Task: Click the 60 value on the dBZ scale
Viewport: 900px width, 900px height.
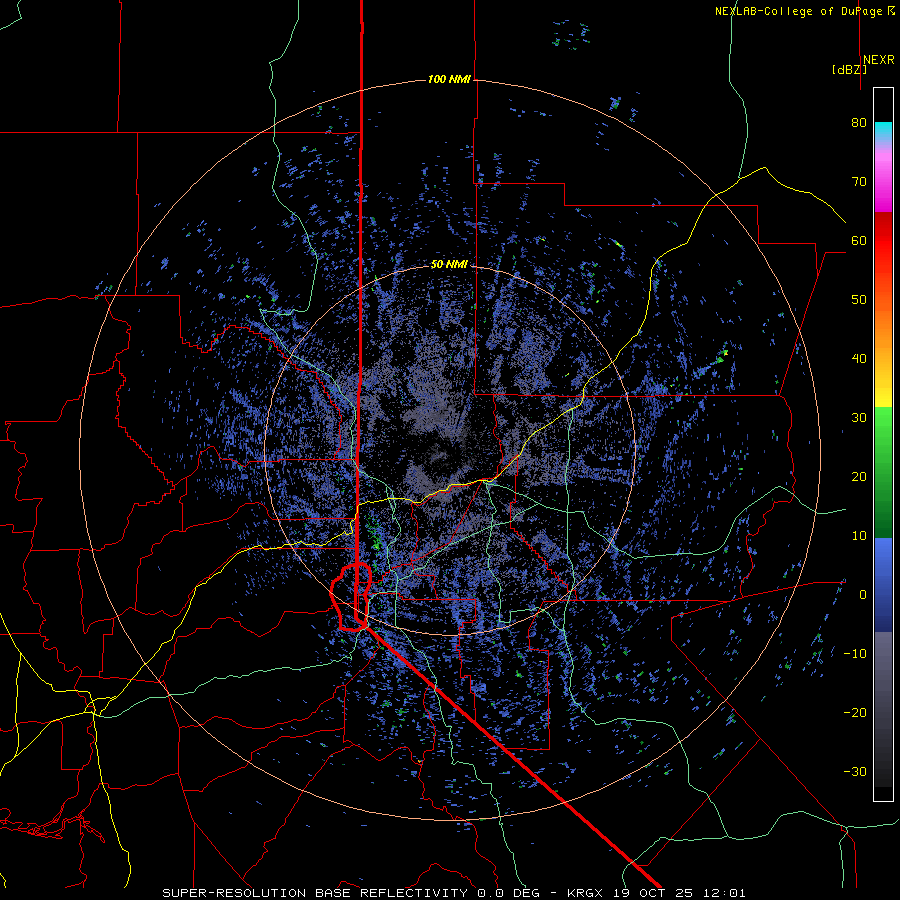Action: [859, 241]
